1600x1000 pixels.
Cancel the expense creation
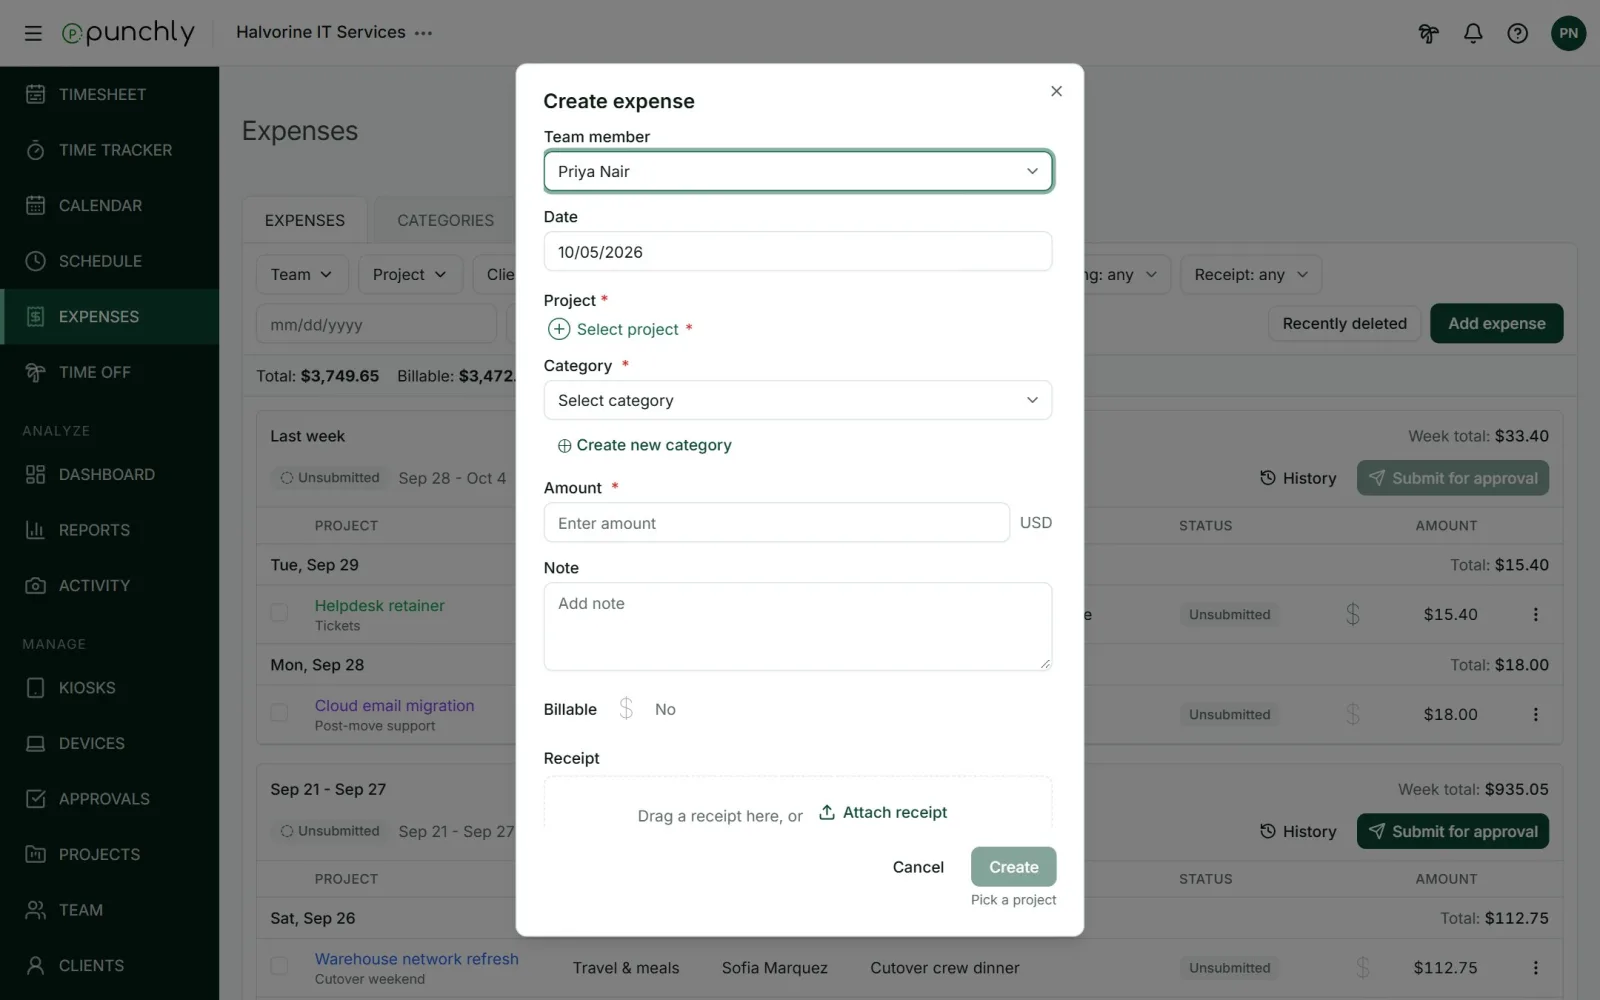click(918, 867)
